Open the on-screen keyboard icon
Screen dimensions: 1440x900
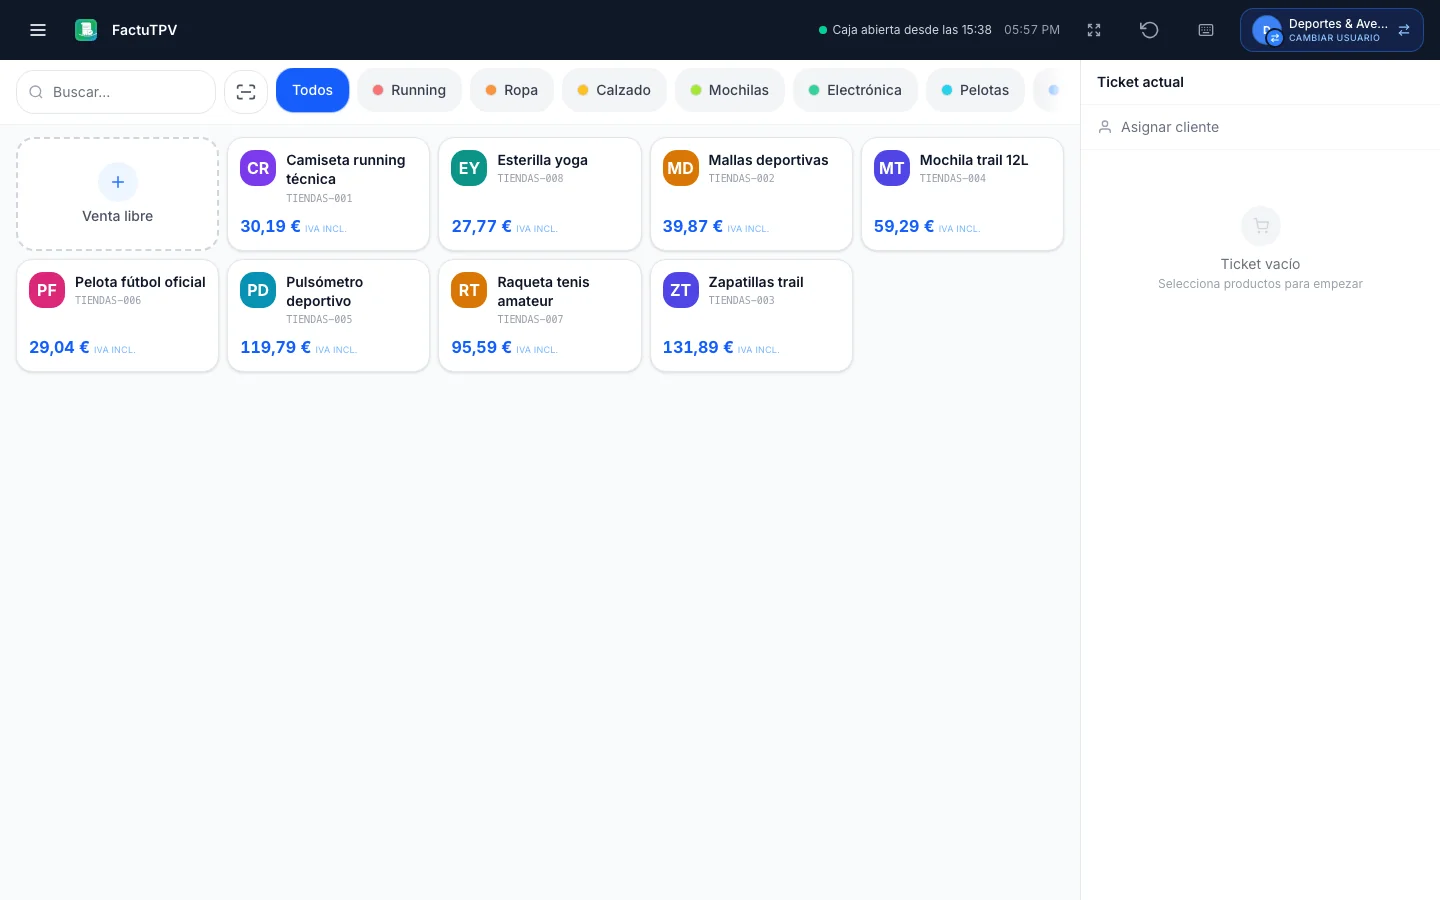coord(1206,30)
